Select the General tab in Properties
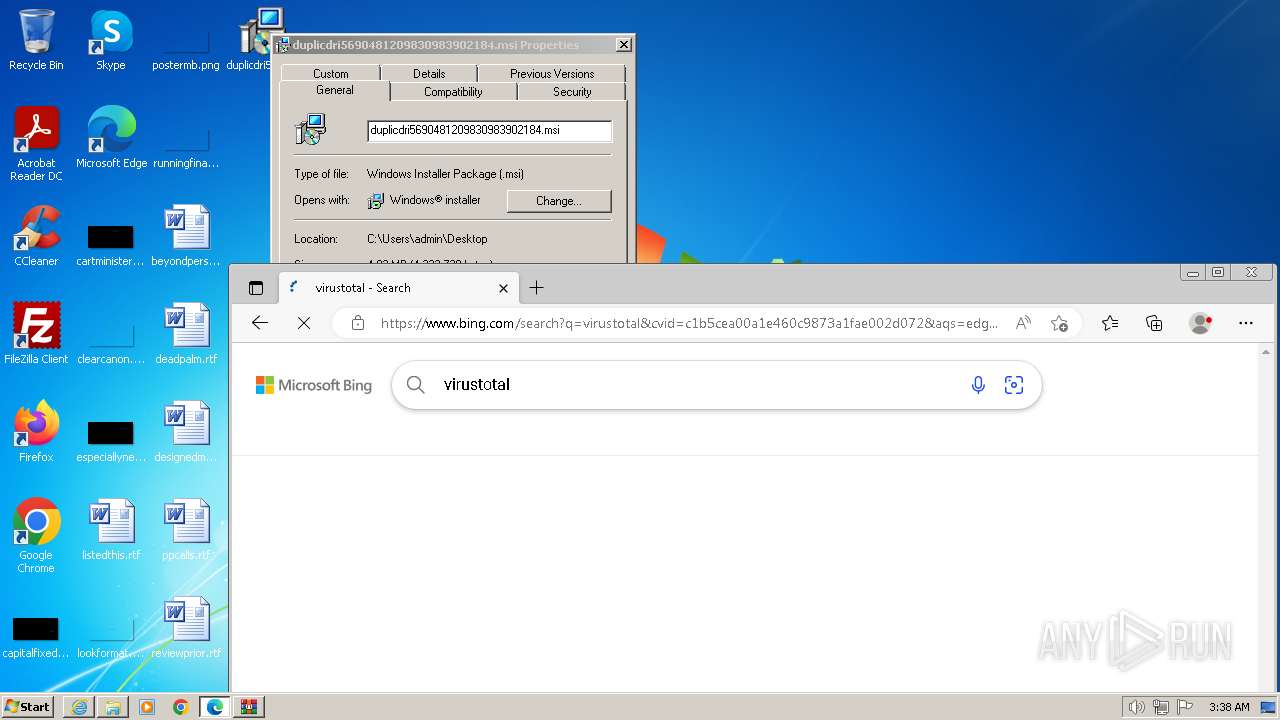Screen dimensions: 1280x720 335,90
